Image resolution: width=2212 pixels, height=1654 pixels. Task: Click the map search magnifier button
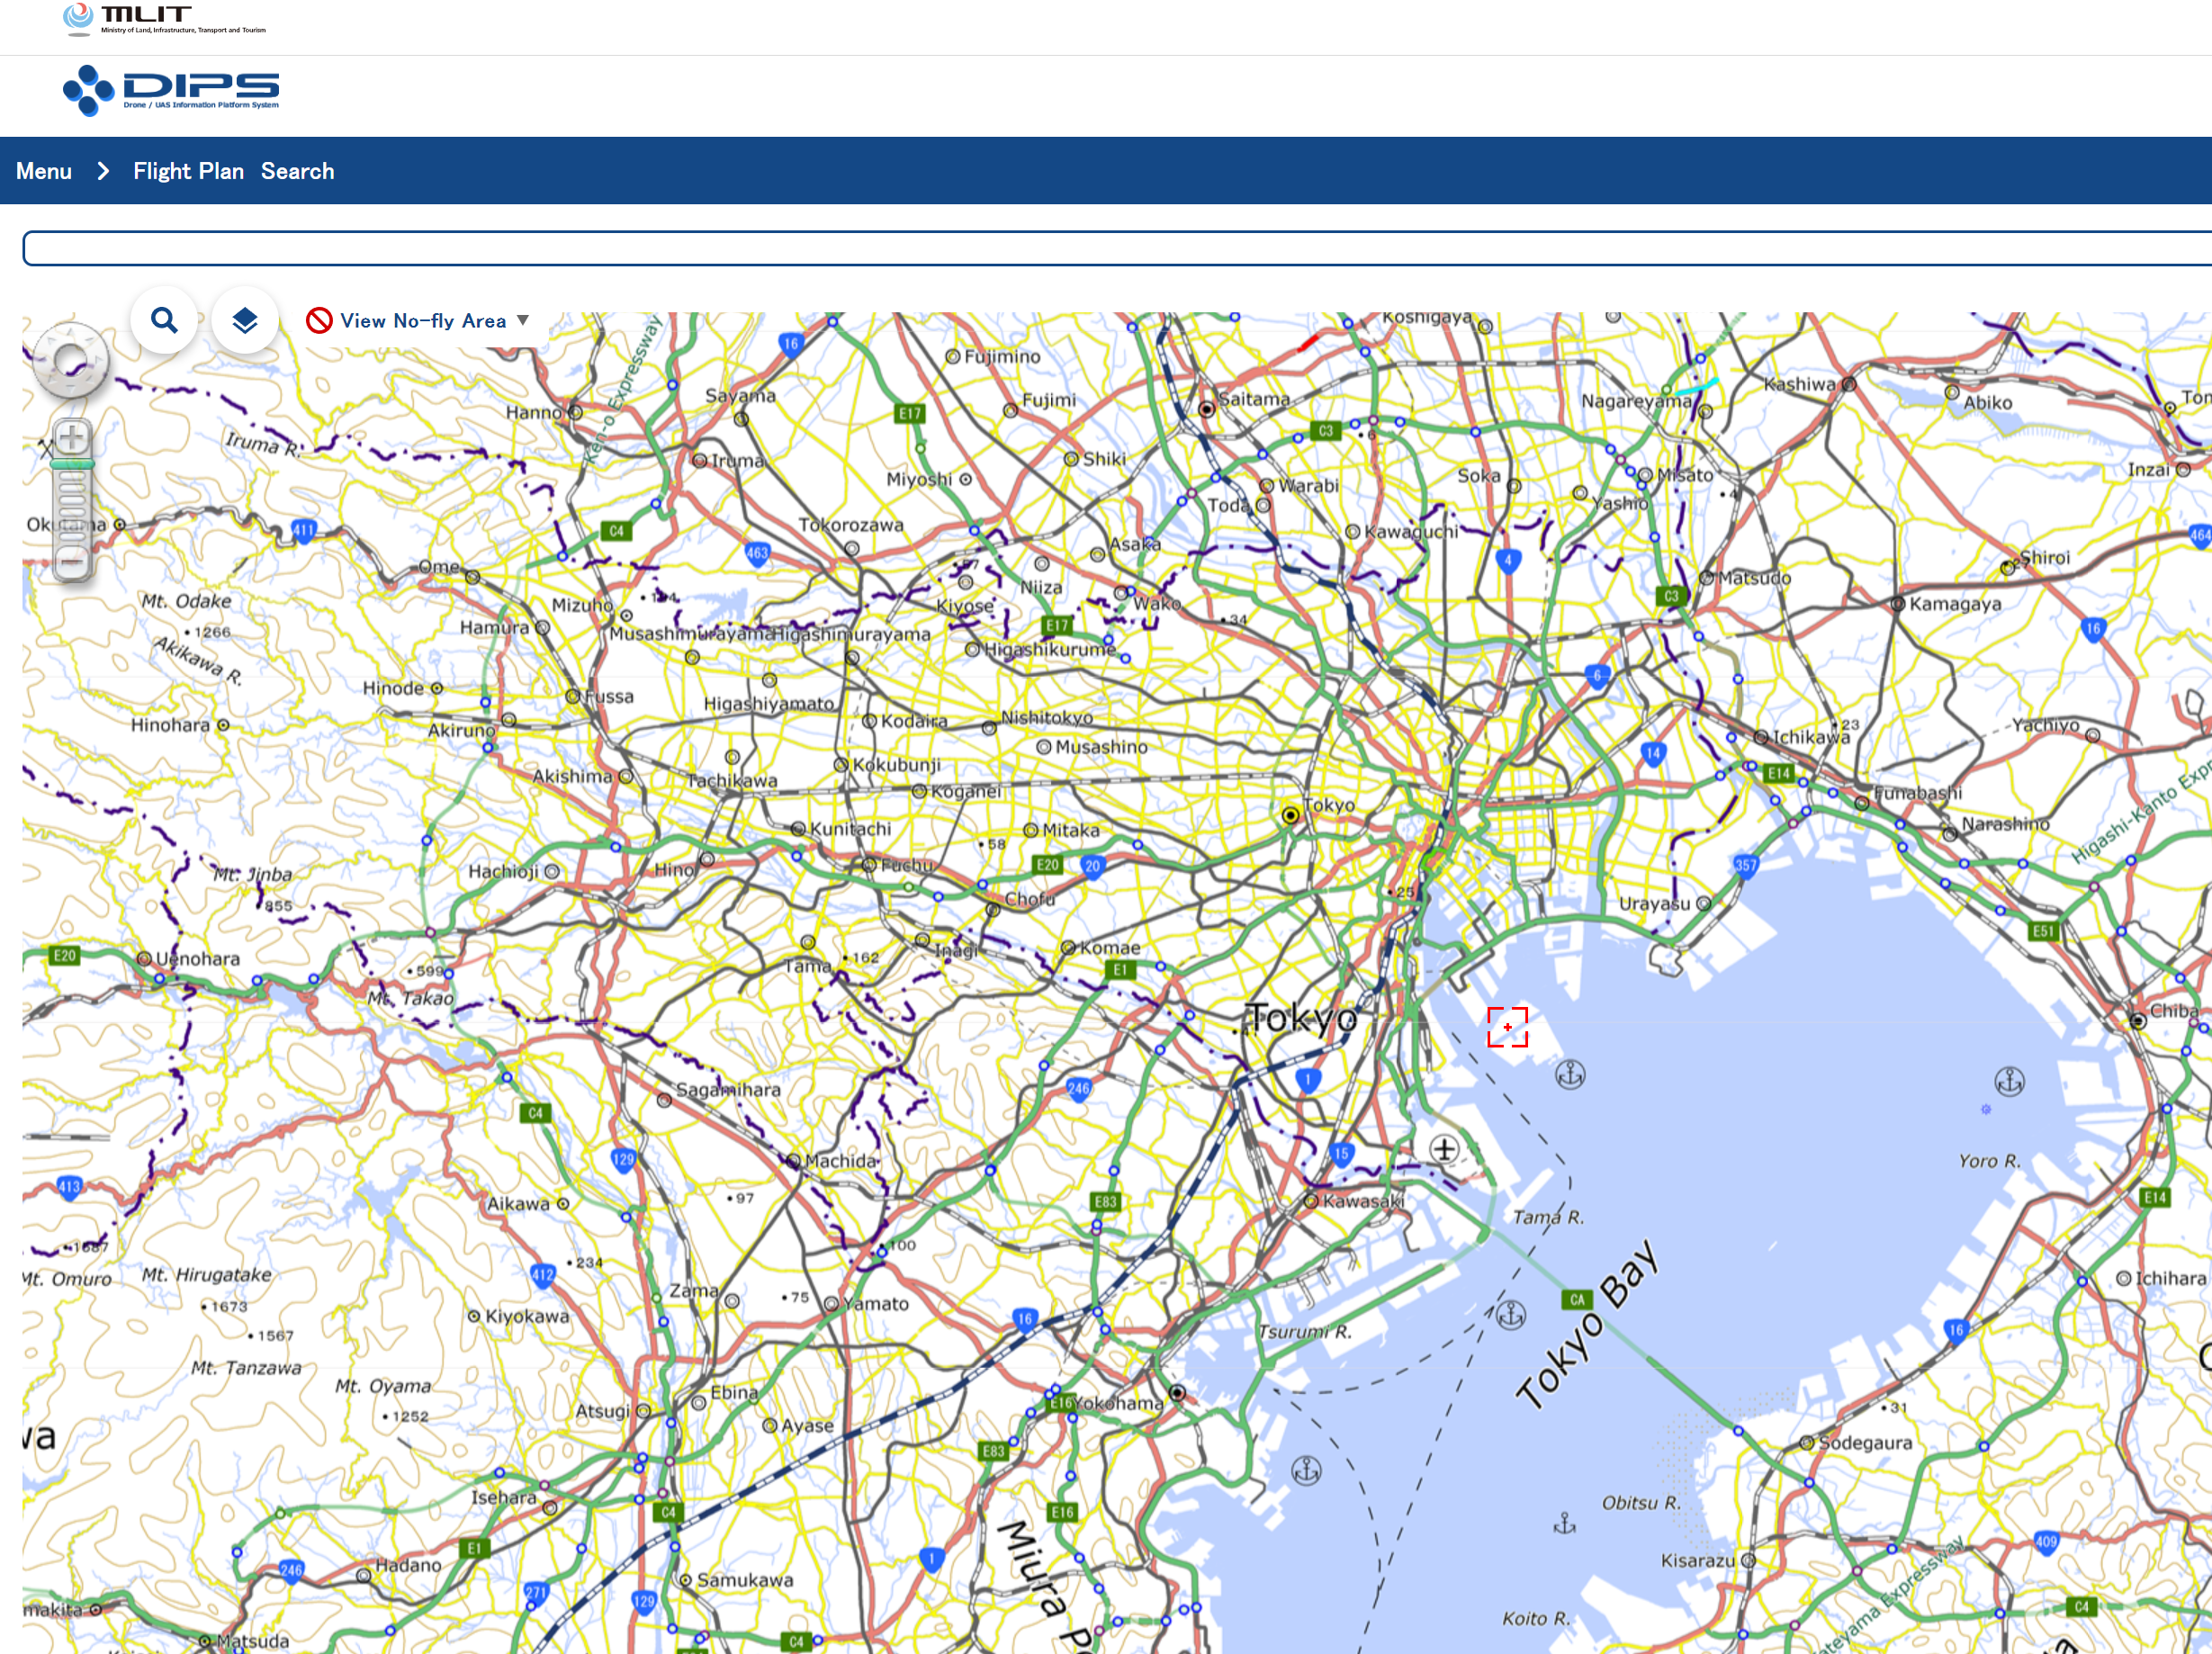pos(164,320)
